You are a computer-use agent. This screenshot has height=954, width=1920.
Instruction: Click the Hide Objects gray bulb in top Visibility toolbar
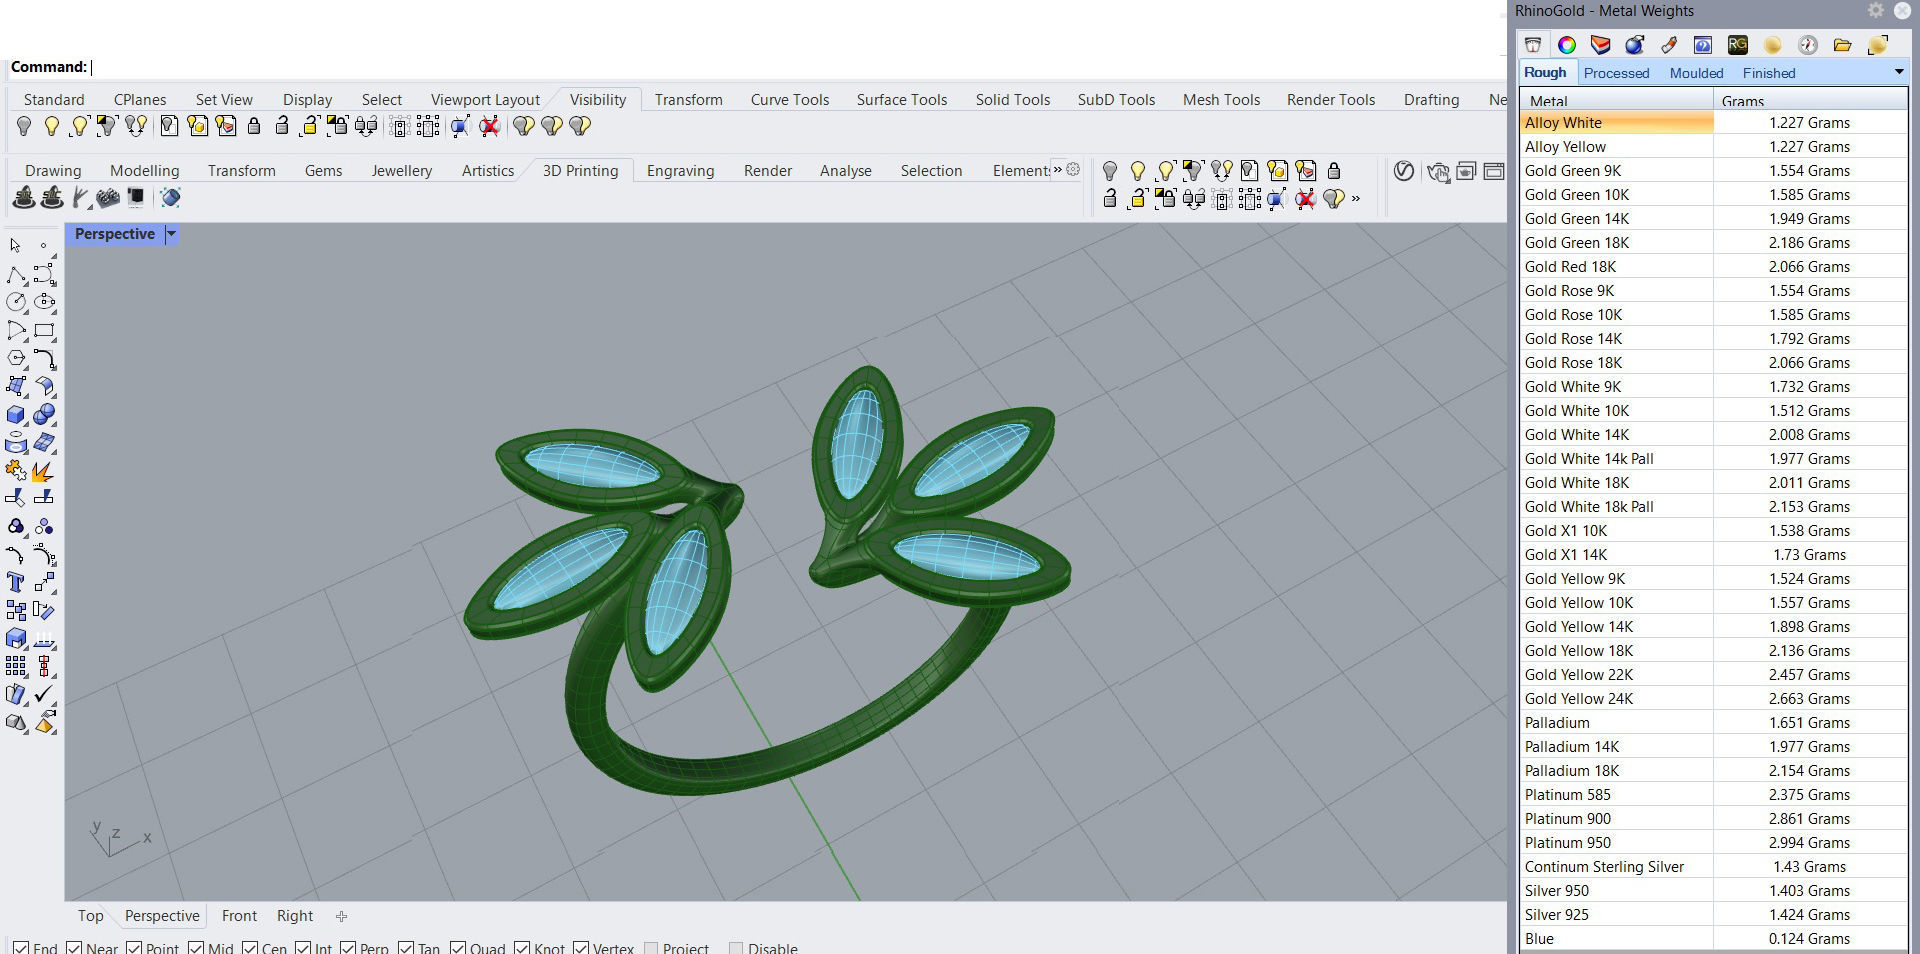pos(24,126)
